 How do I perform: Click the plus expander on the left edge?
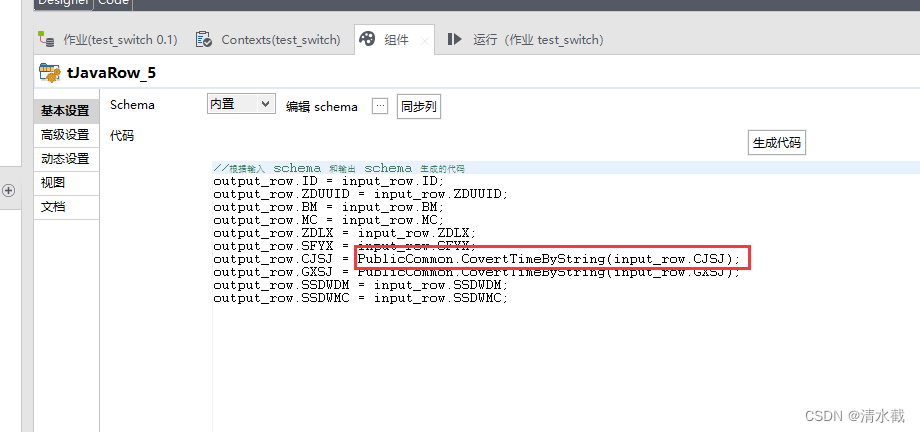pos(8,190)
